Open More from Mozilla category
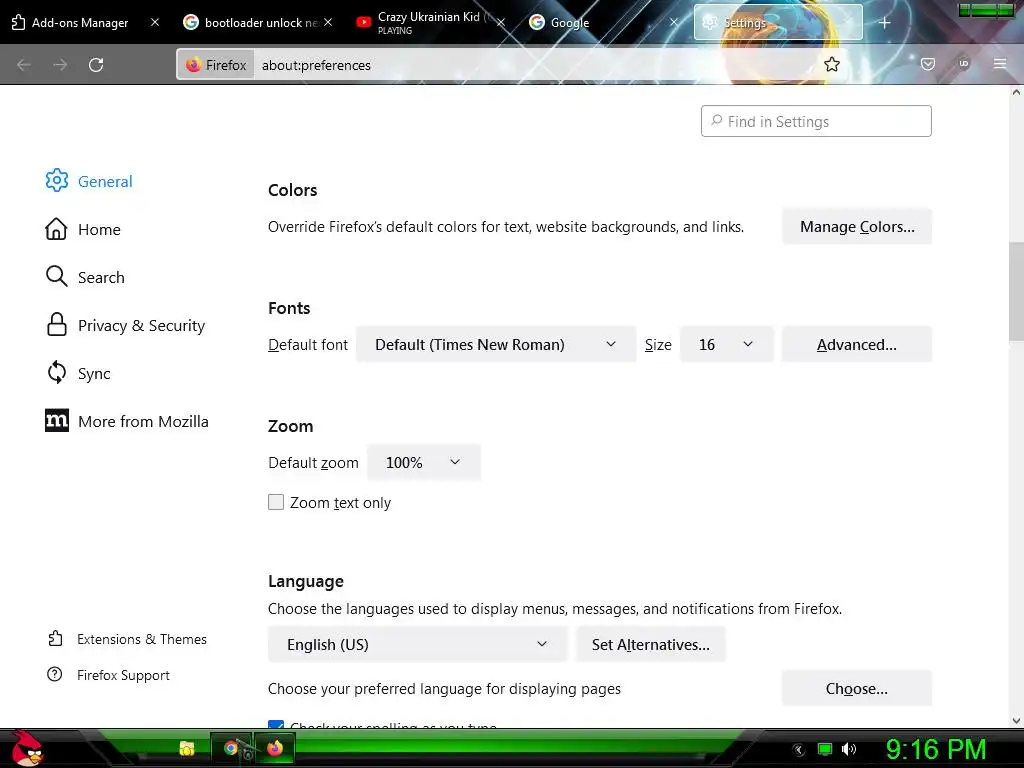This screenshot has width=1024, height=768. point(143,421)
